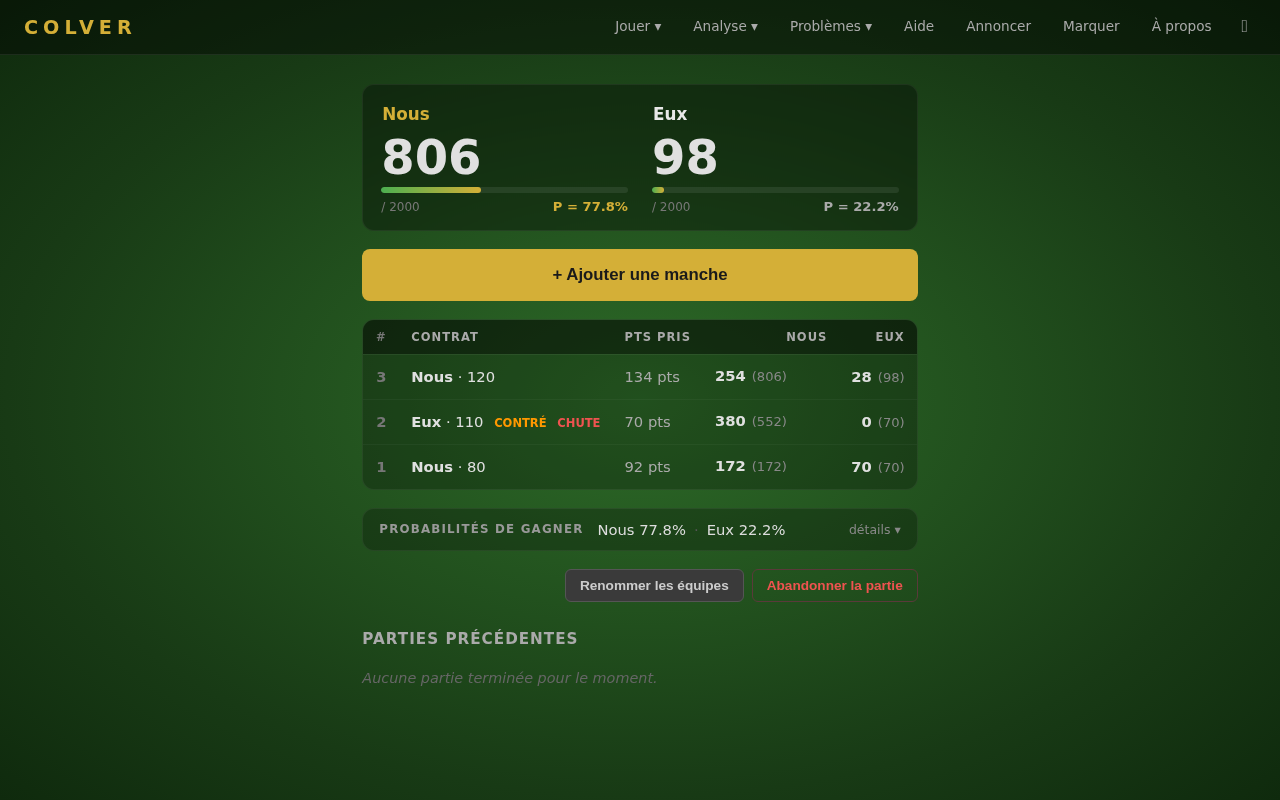The image size is (1280, 800).
Task: Click the PTS PRIS column header
Action: coord(658,337)
